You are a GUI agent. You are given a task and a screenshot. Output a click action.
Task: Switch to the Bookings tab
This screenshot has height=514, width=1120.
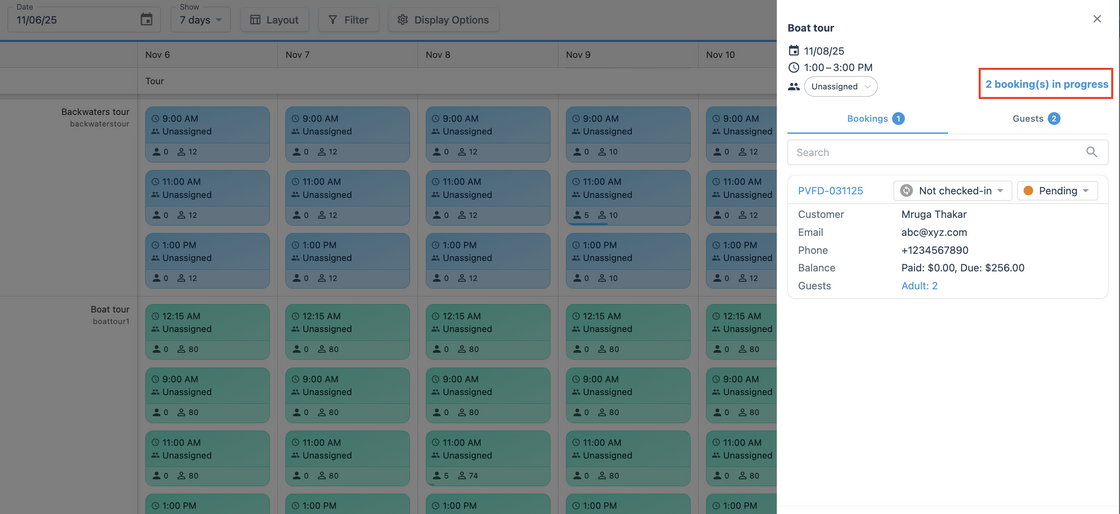[868, 119]
